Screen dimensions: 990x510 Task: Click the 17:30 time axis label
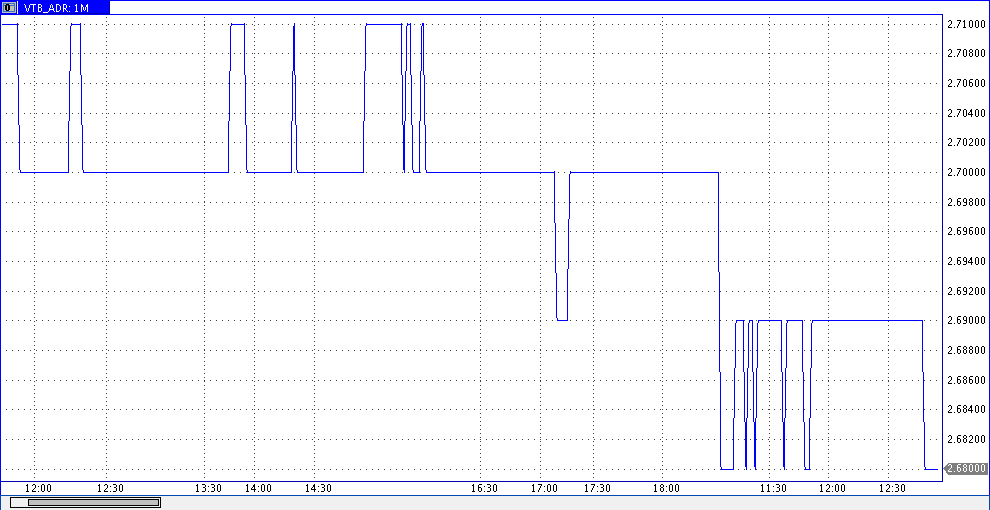[597, 489]
